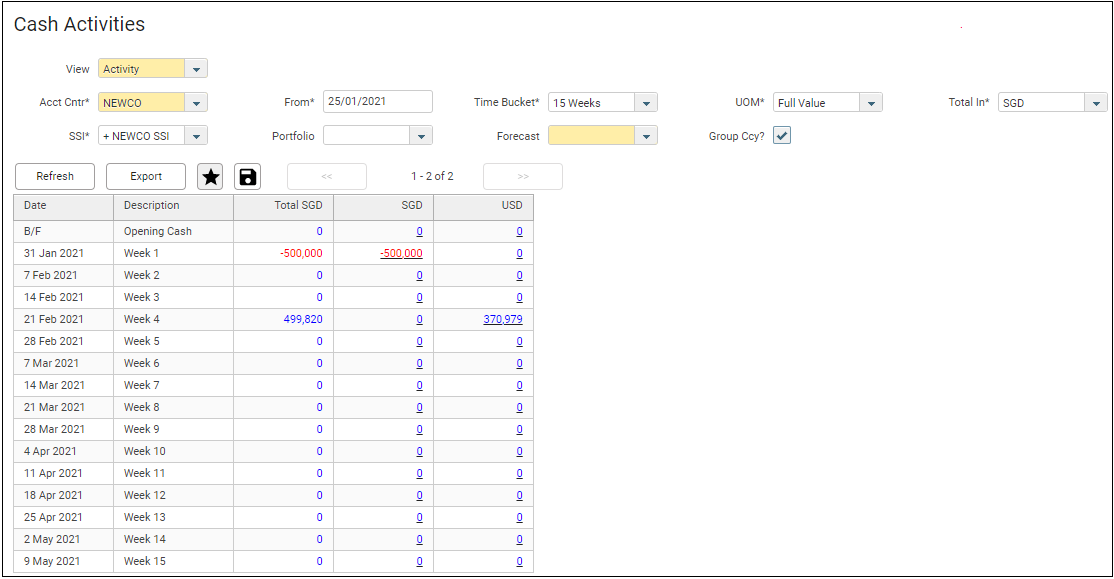Expand the Acct Cntr dropdown arrow
Viewport: 1114px width, 579px height.
[196, 103]
